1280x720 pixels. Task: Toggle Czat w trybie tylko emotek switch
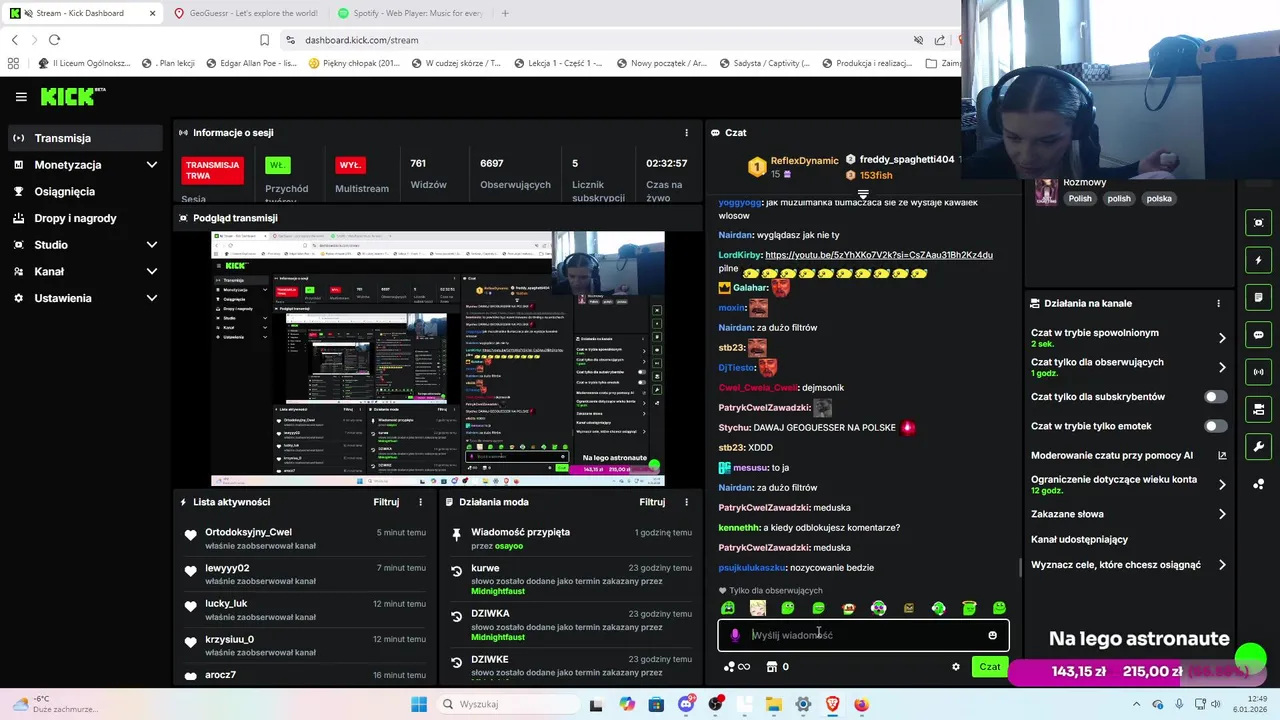(x=1215, y=426)
